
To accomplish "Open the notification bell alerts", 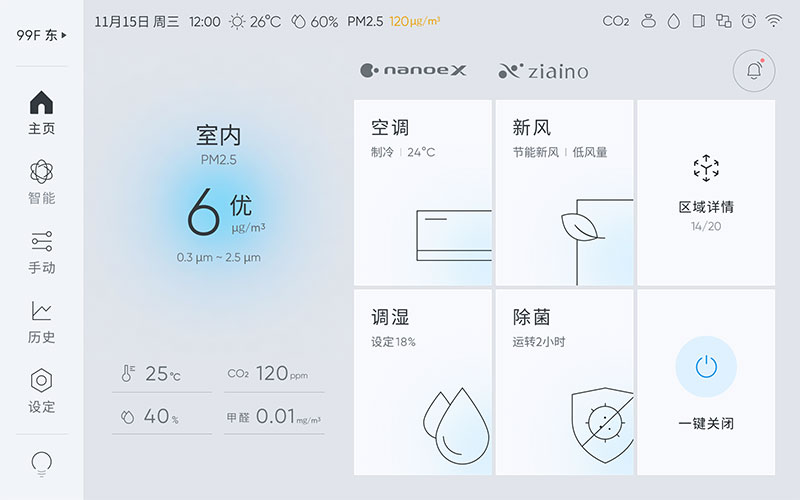I will click(753, 70).
